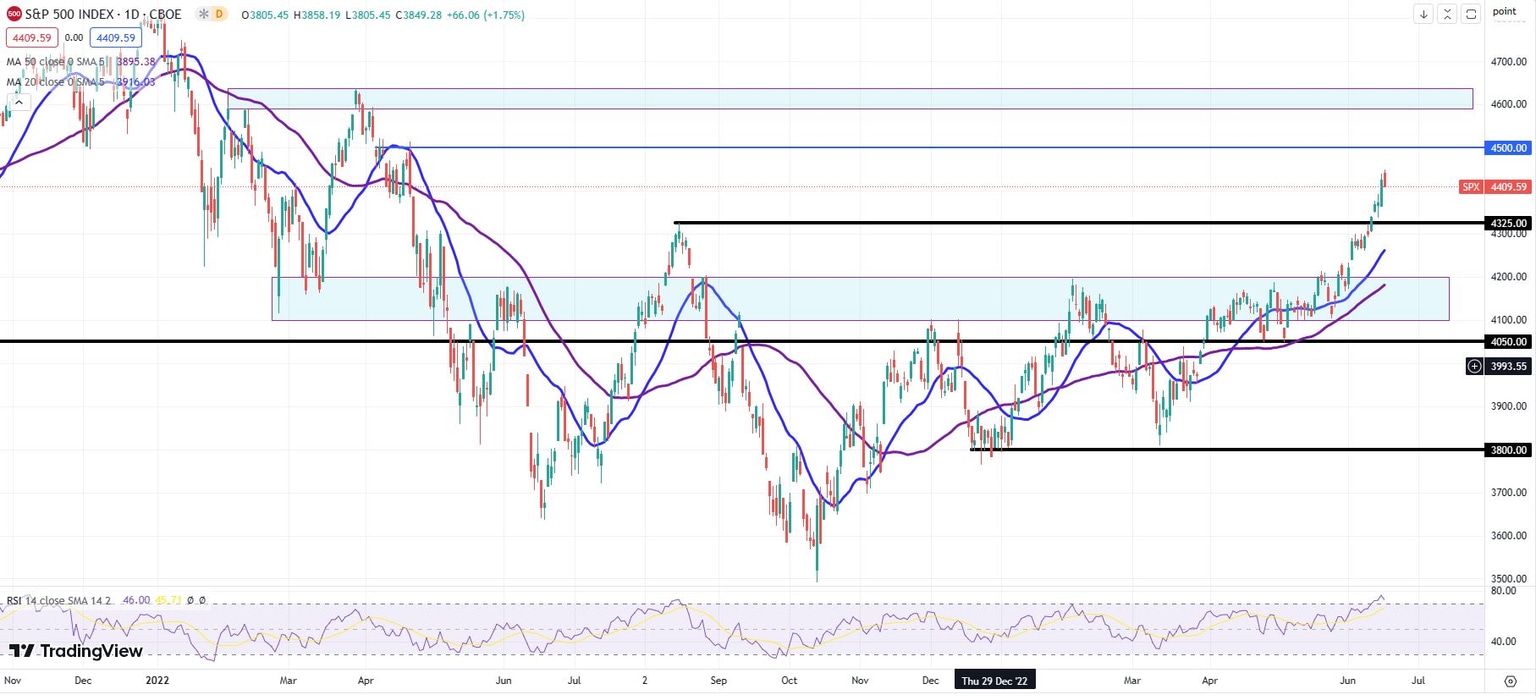The width and height of the screenshot is (1536, 696).
Task: Collapse the chart pane with the collapse icon
Action: 1447,14
